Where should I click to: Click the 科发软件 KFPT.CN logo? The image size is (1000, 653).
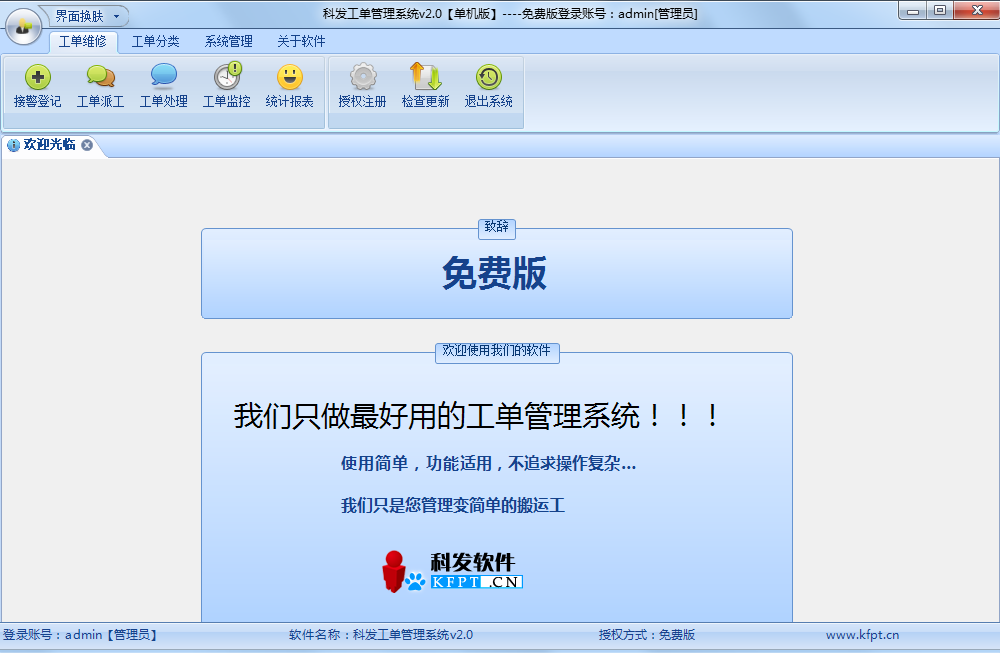click(452, 571)
